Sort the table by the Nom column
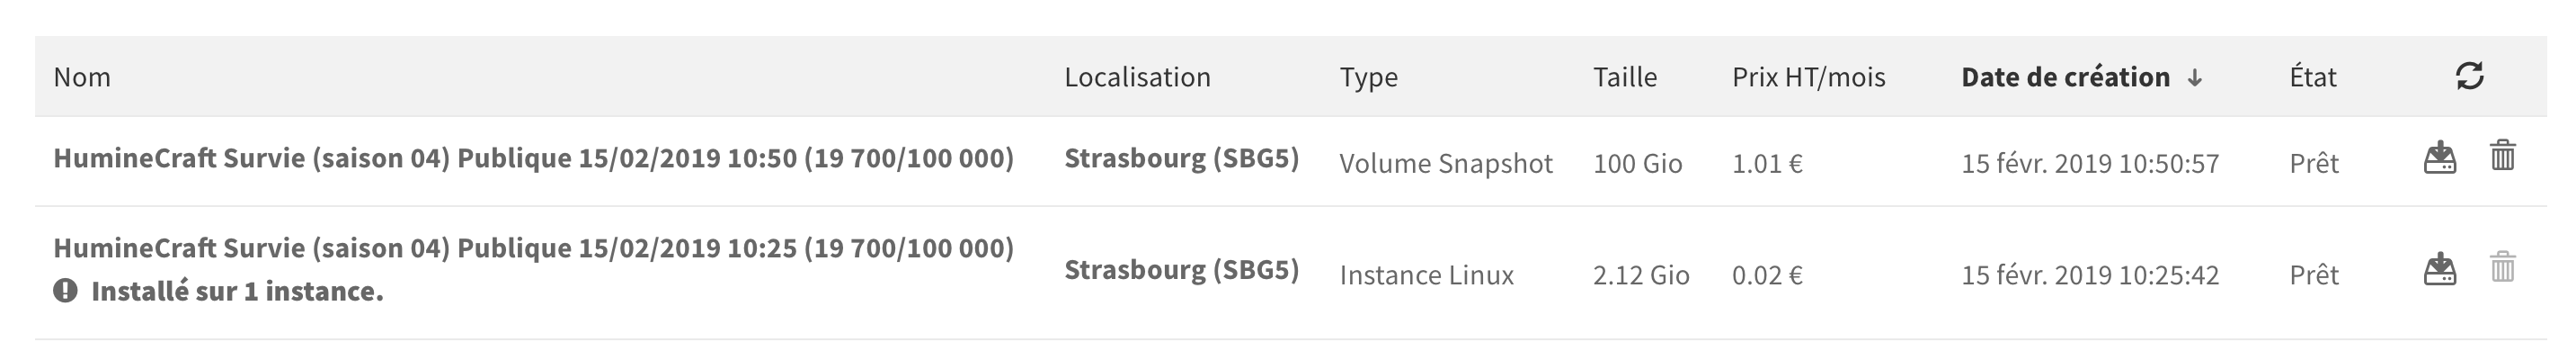This screenshot has width=2576, height=360. coord(82,77)
